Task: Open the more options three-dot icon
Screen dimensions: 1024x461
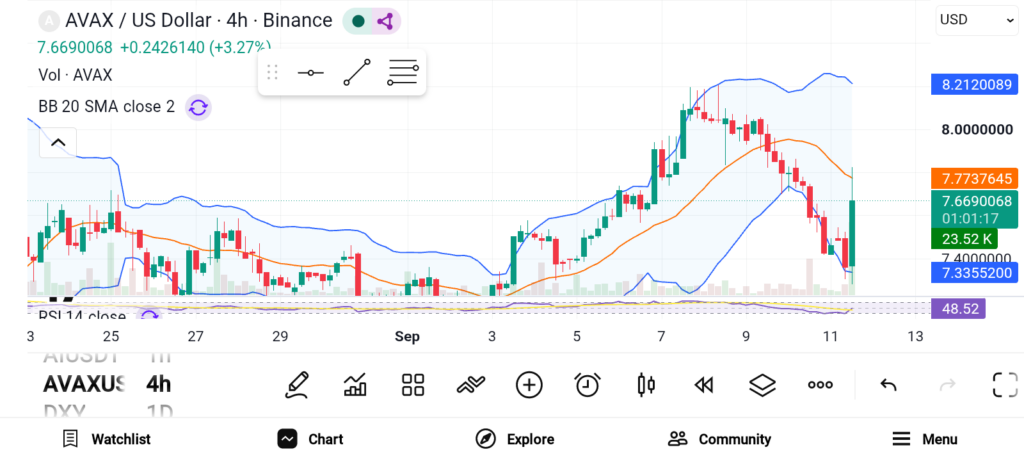Action: click(820, 385)
